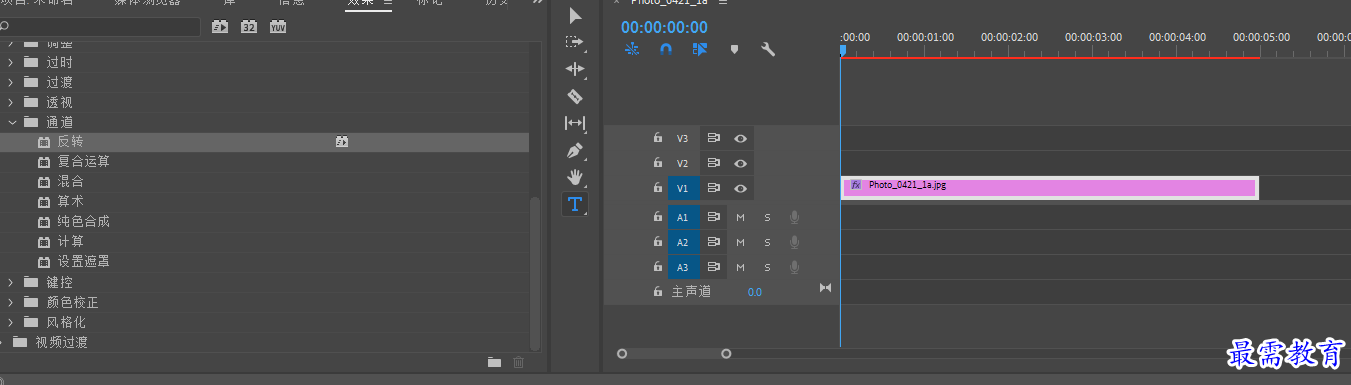The image size is (1351, 385).
Task: Select the 计算 effect
Action: [264, 242]
